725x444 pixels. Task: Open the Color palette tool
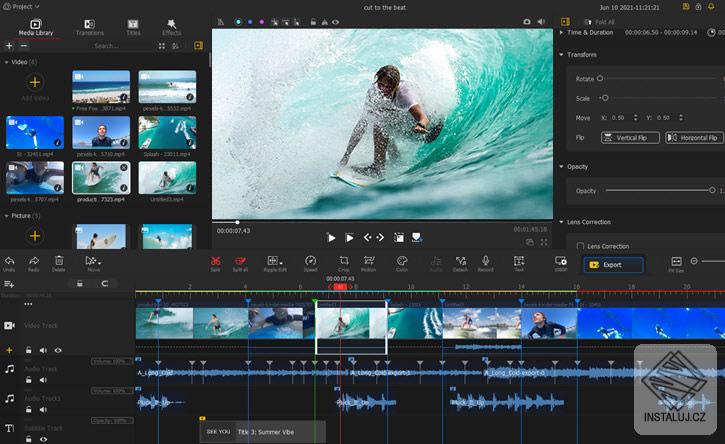[402, 261]
